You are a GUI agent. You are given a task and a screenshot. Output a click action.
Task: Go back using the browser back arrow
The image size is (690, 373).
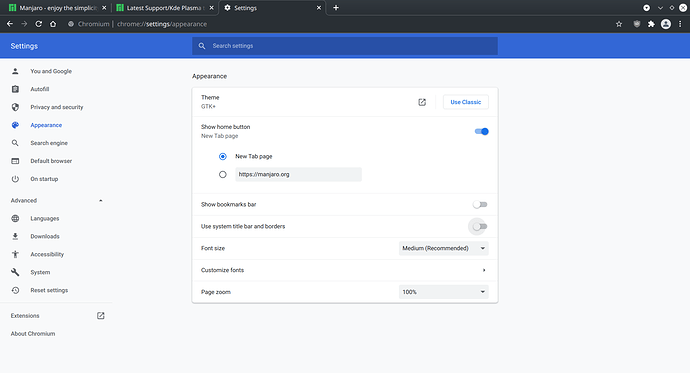(10, 24)
